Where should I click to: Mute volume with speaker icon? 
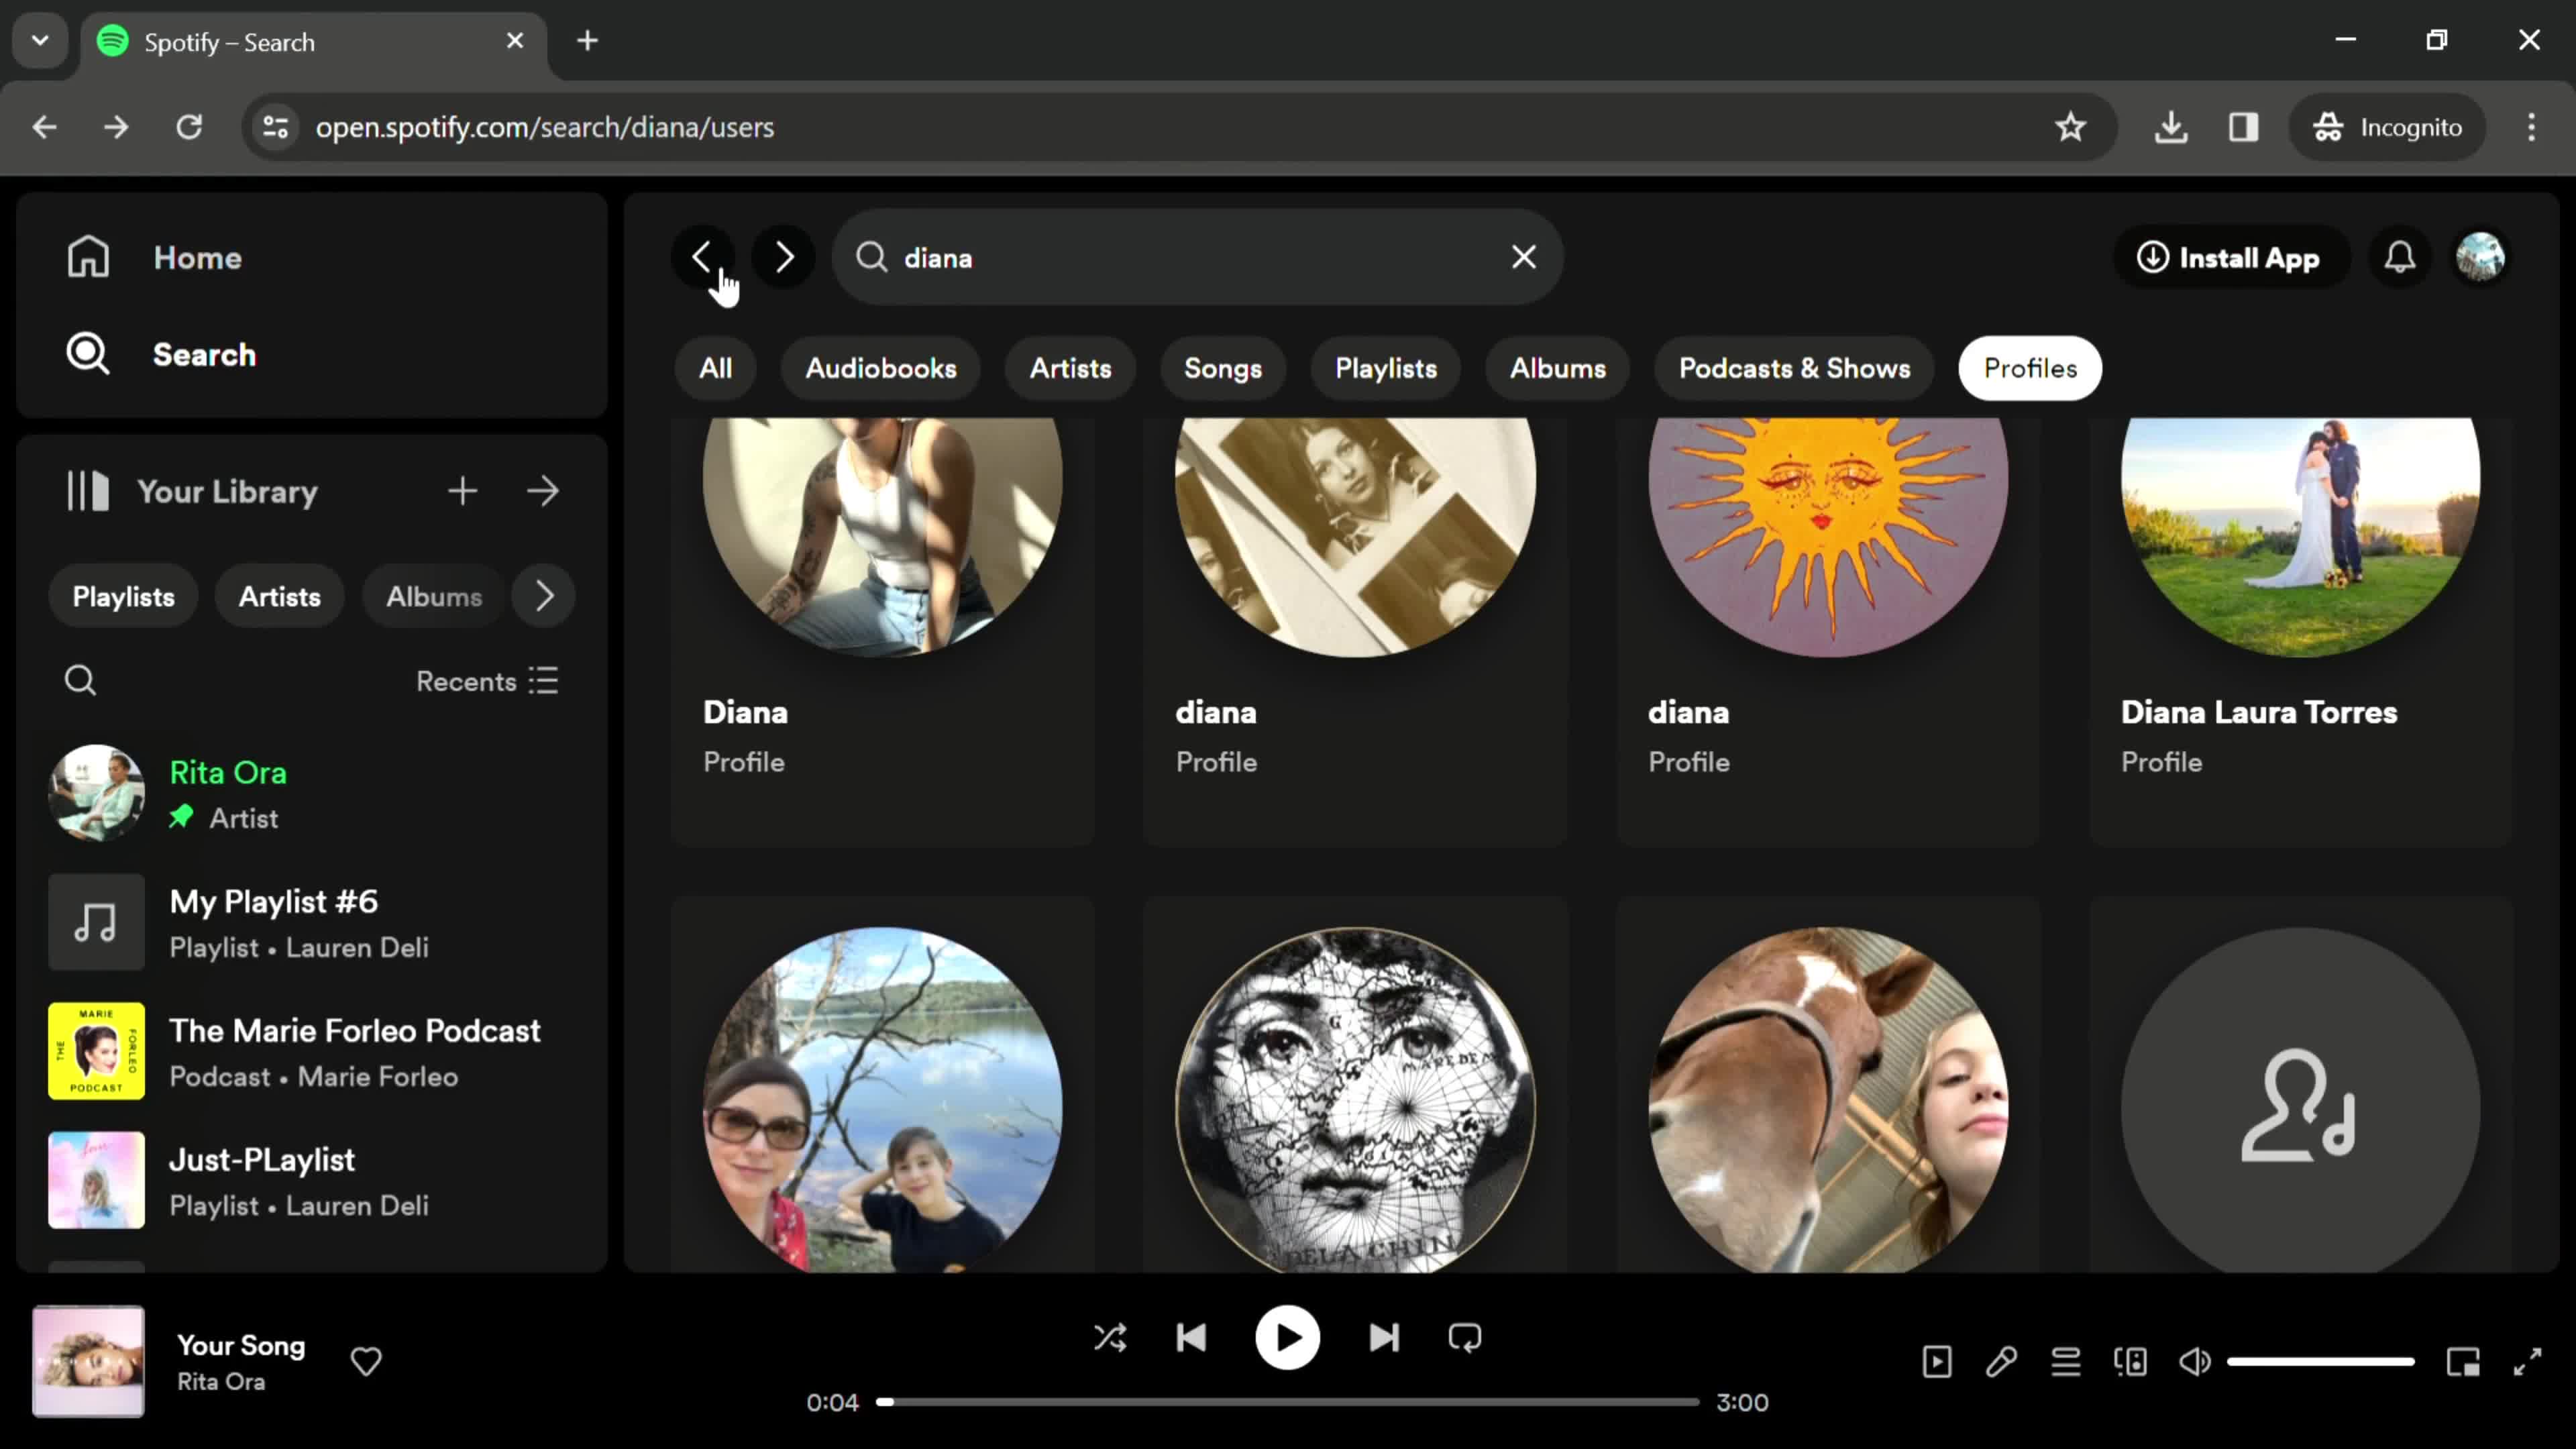pos(2195,1361)
